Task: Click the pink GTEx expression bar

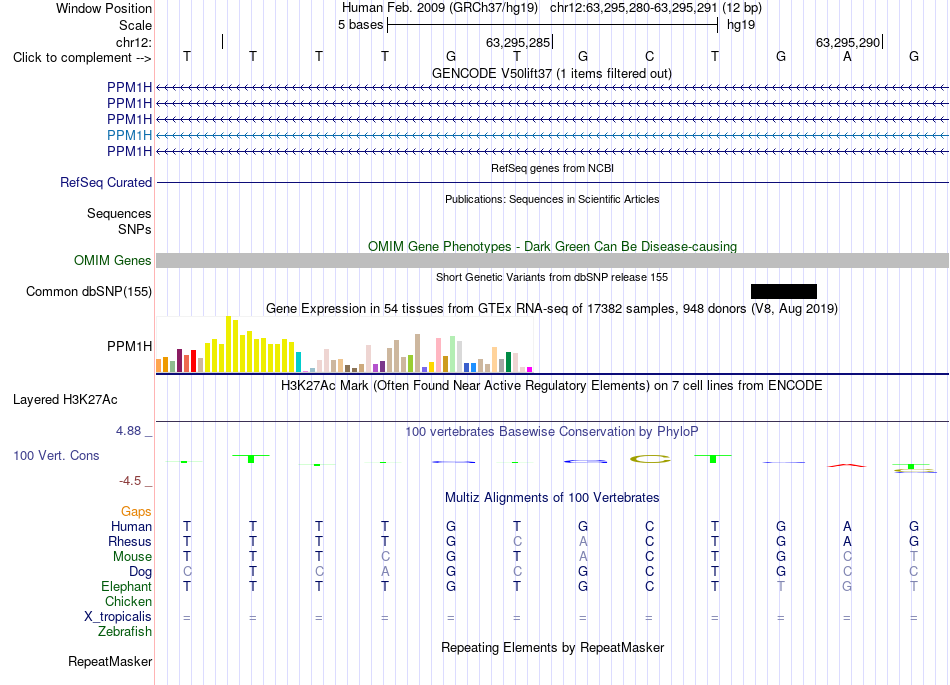Action: [438, 355]
